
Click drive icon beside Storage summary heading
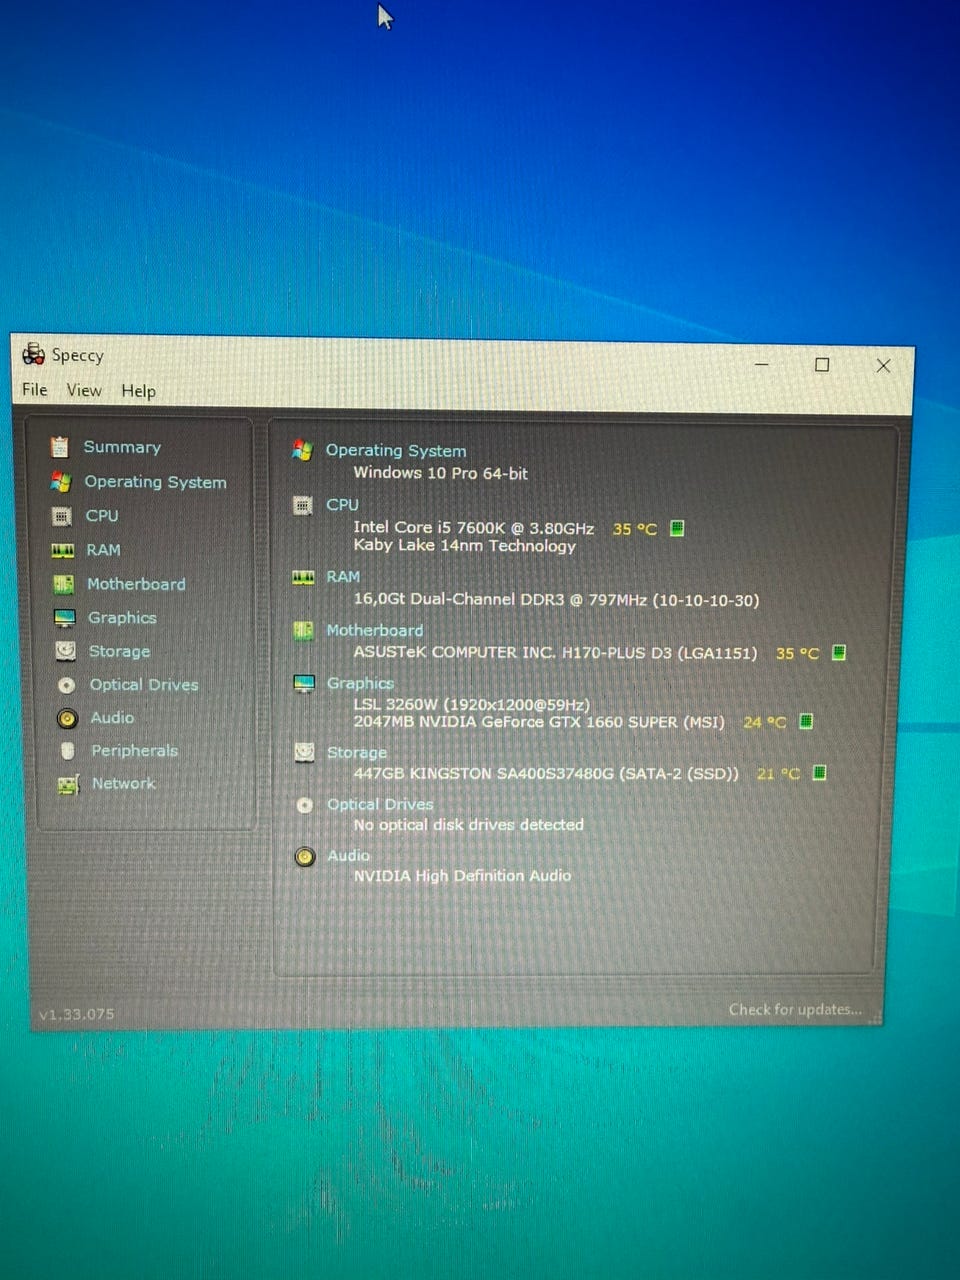point(305,752)
